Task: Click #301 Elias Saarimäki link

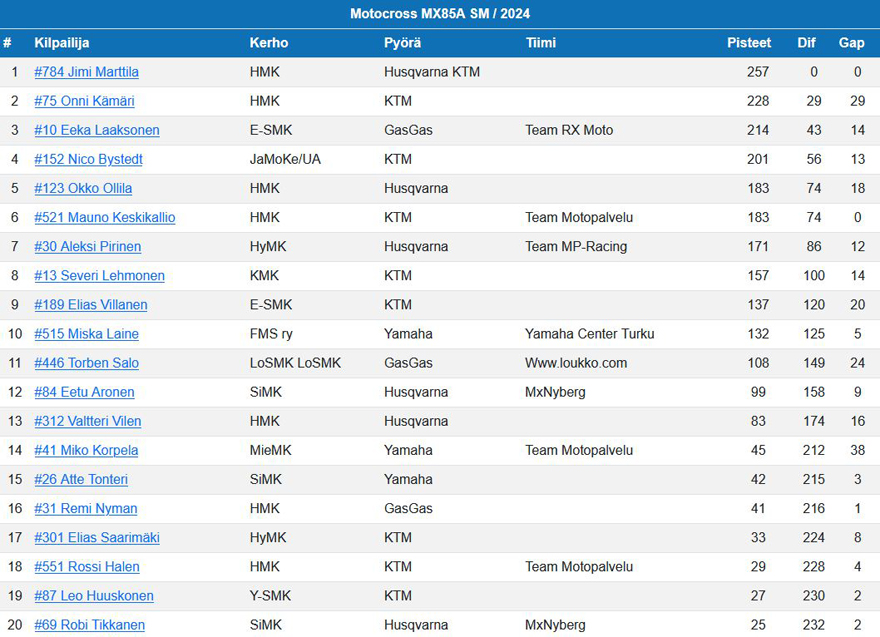Action: click(x=97, y=538)
